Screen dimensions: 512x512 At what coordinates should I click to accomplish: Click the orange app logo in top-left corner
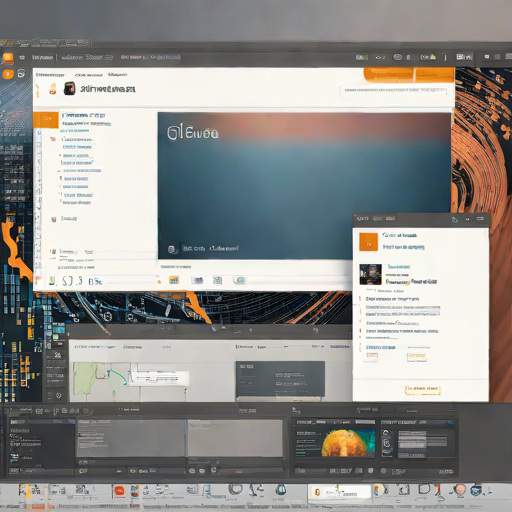8,58
